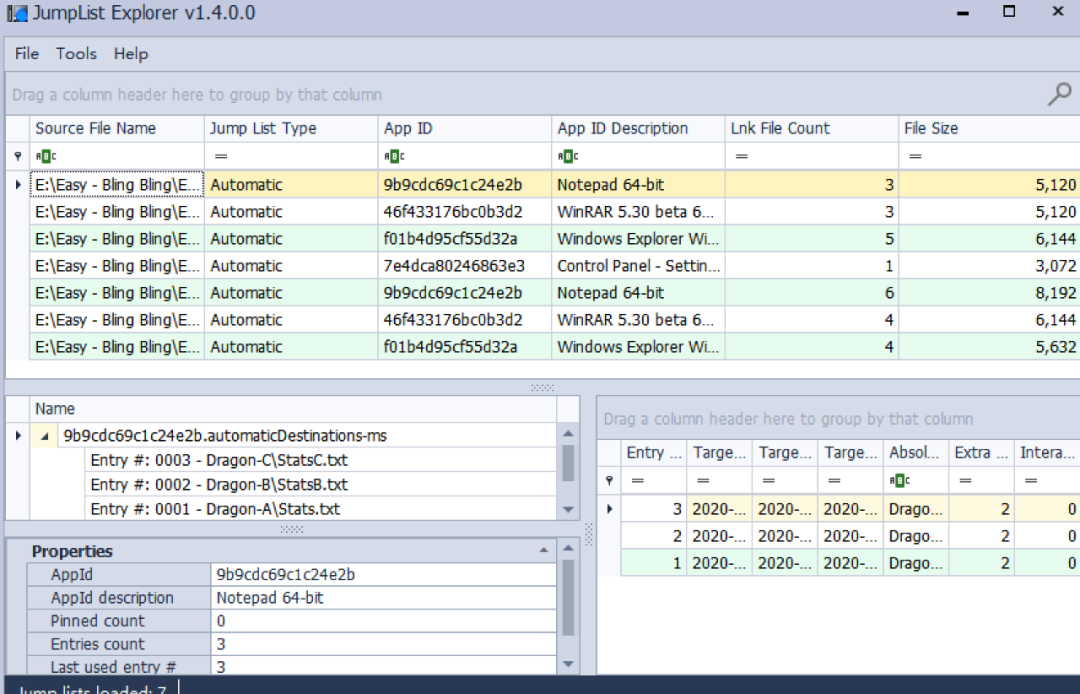
Task: Click the search magnifier icon
Action: coord(1057,93)
